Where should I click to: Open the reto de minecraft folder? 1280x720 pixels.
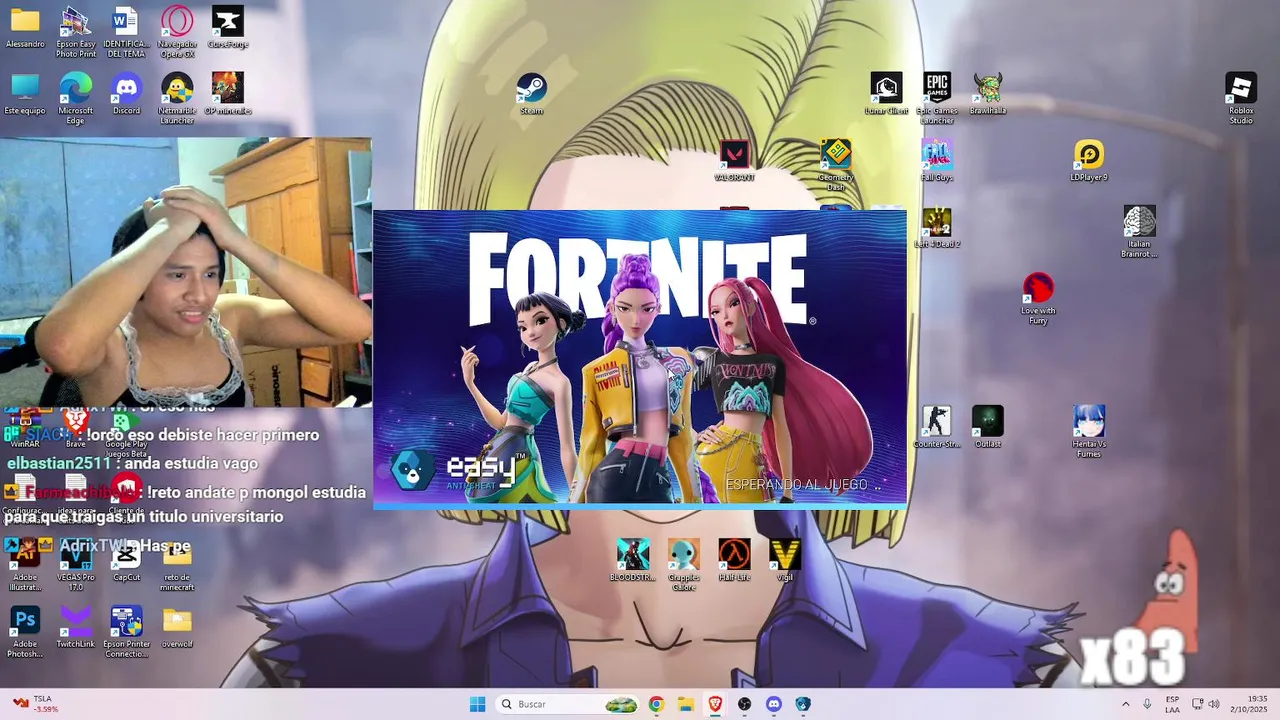(x=177, y=565)
